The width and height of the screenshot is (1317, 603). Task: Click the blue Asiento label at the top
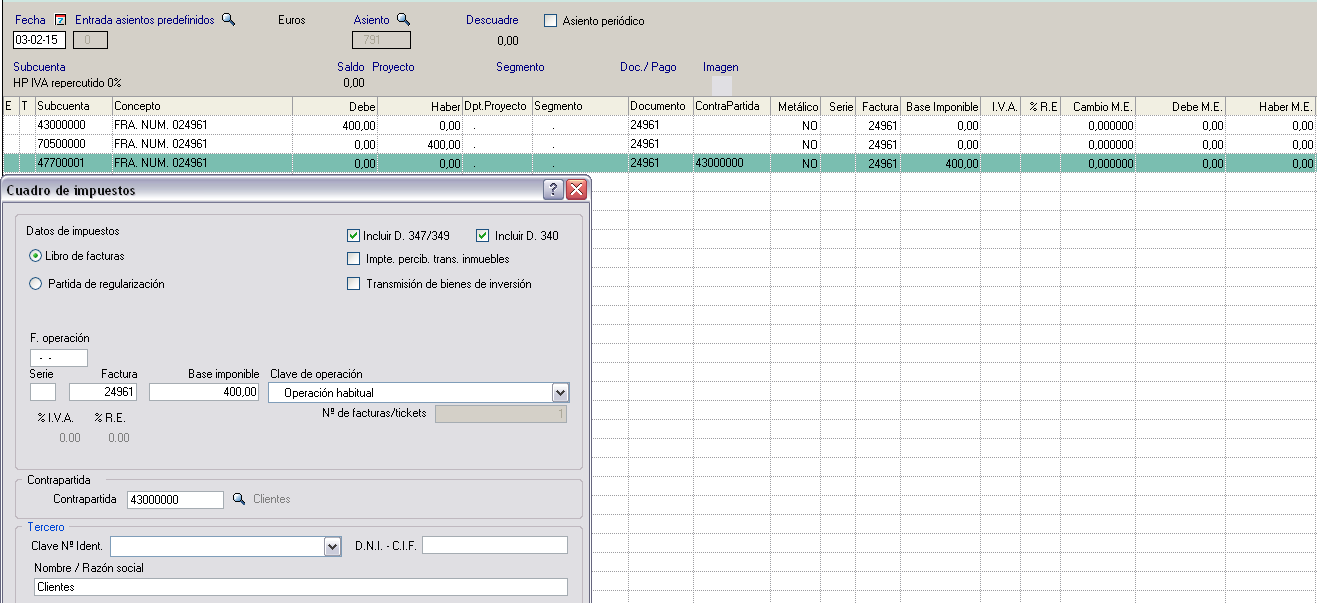tap(372, 20)
